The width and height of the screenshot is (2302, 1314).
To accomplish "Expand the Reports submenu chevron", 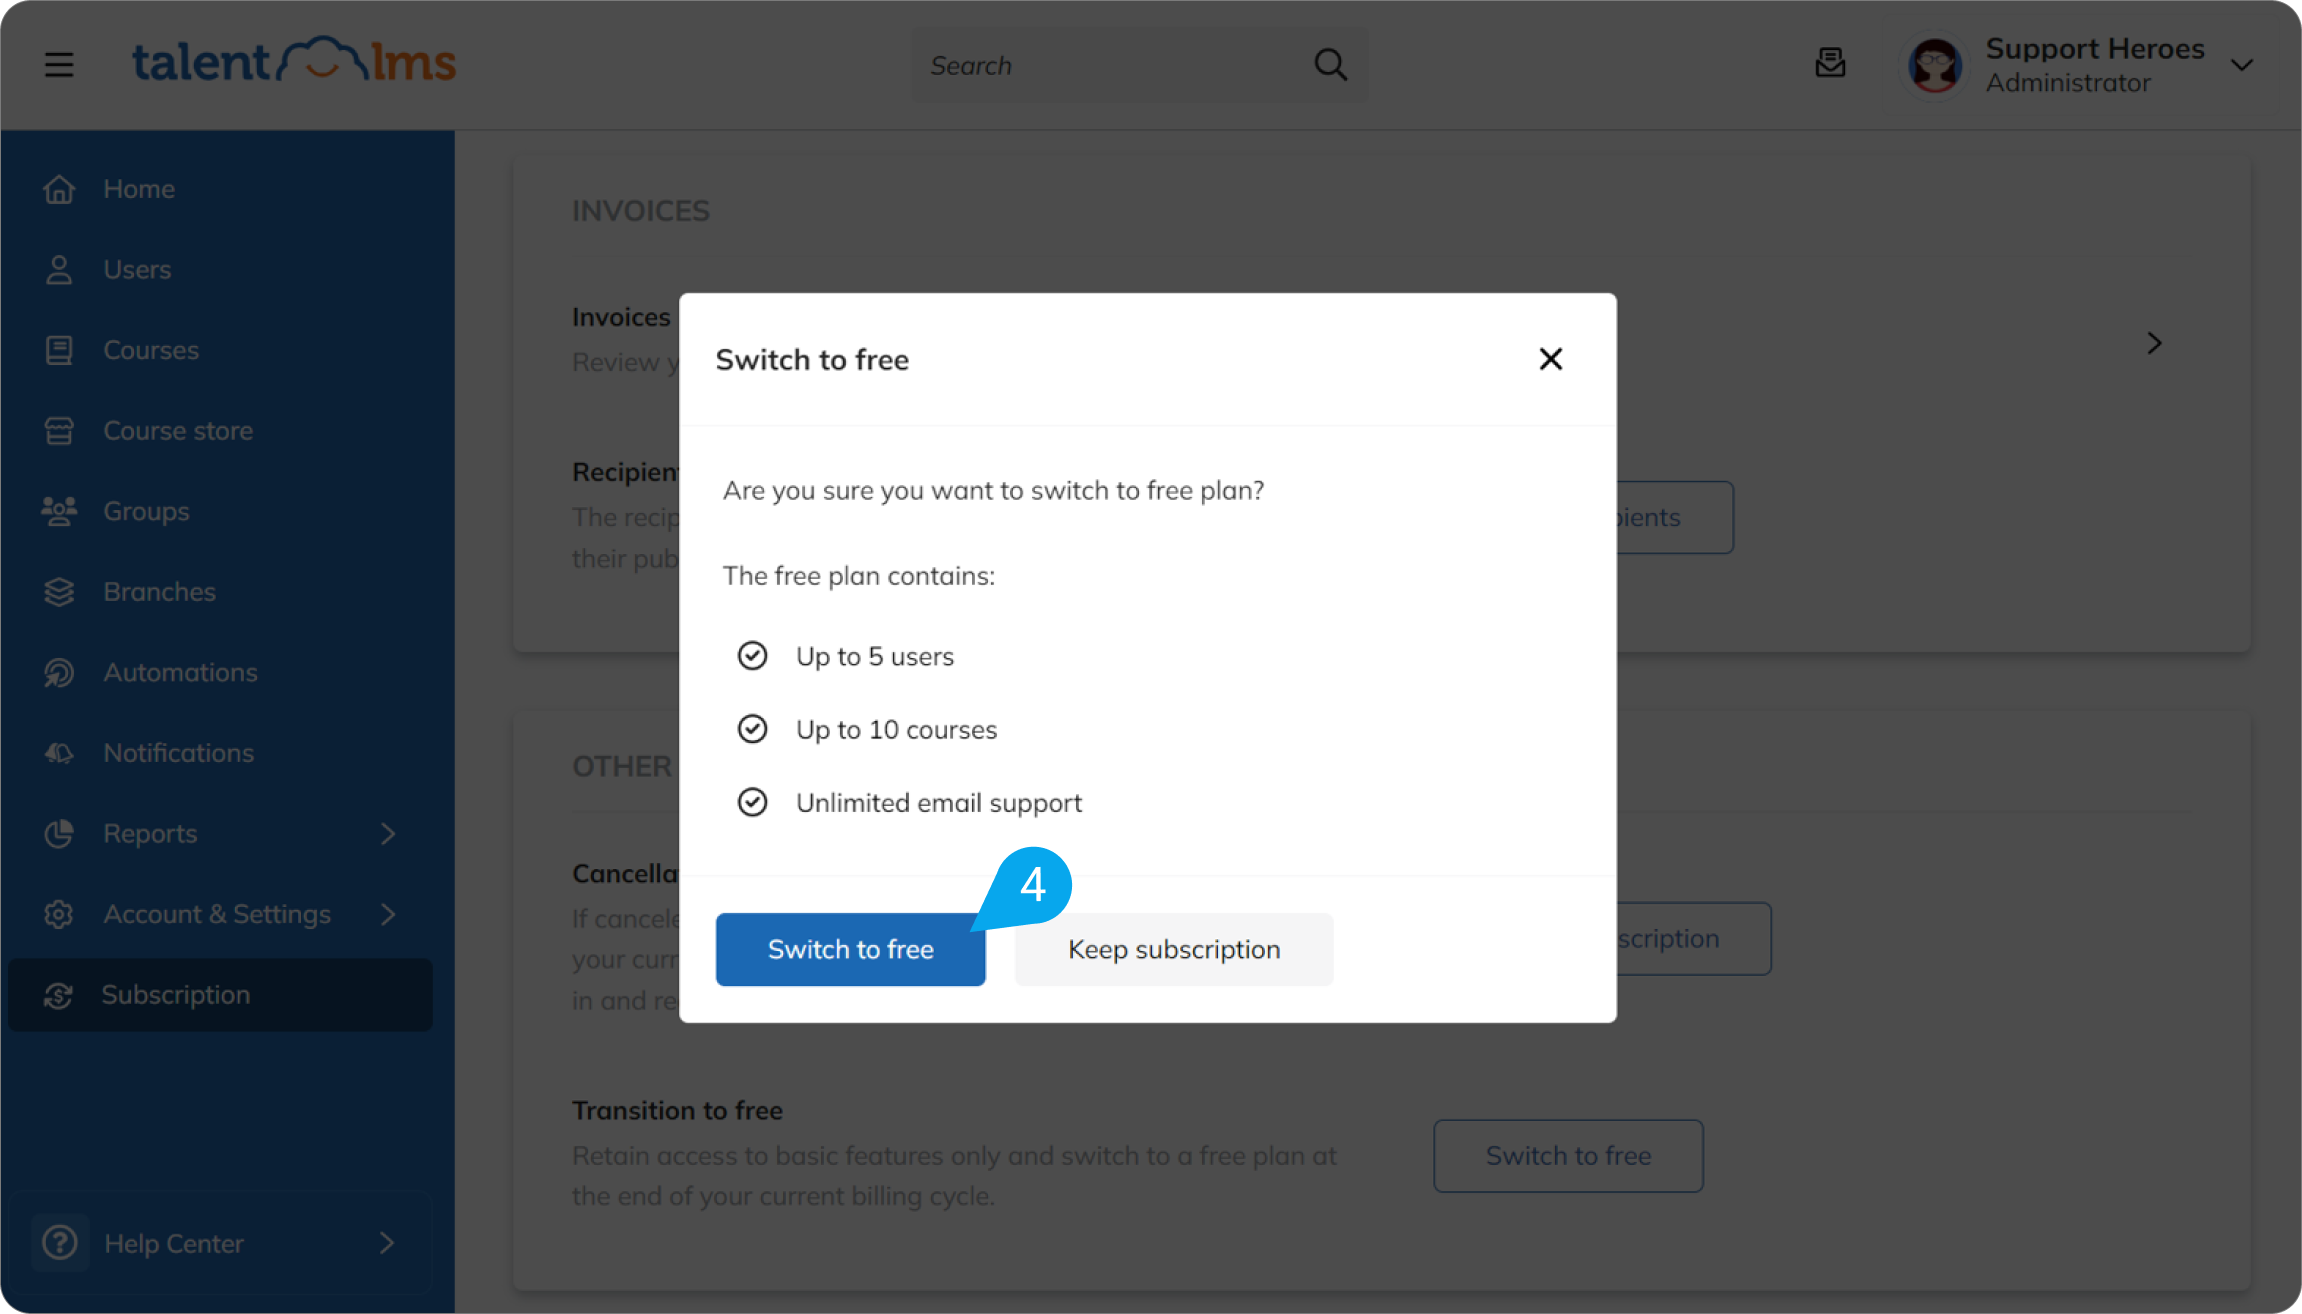I will coord(388,834).
